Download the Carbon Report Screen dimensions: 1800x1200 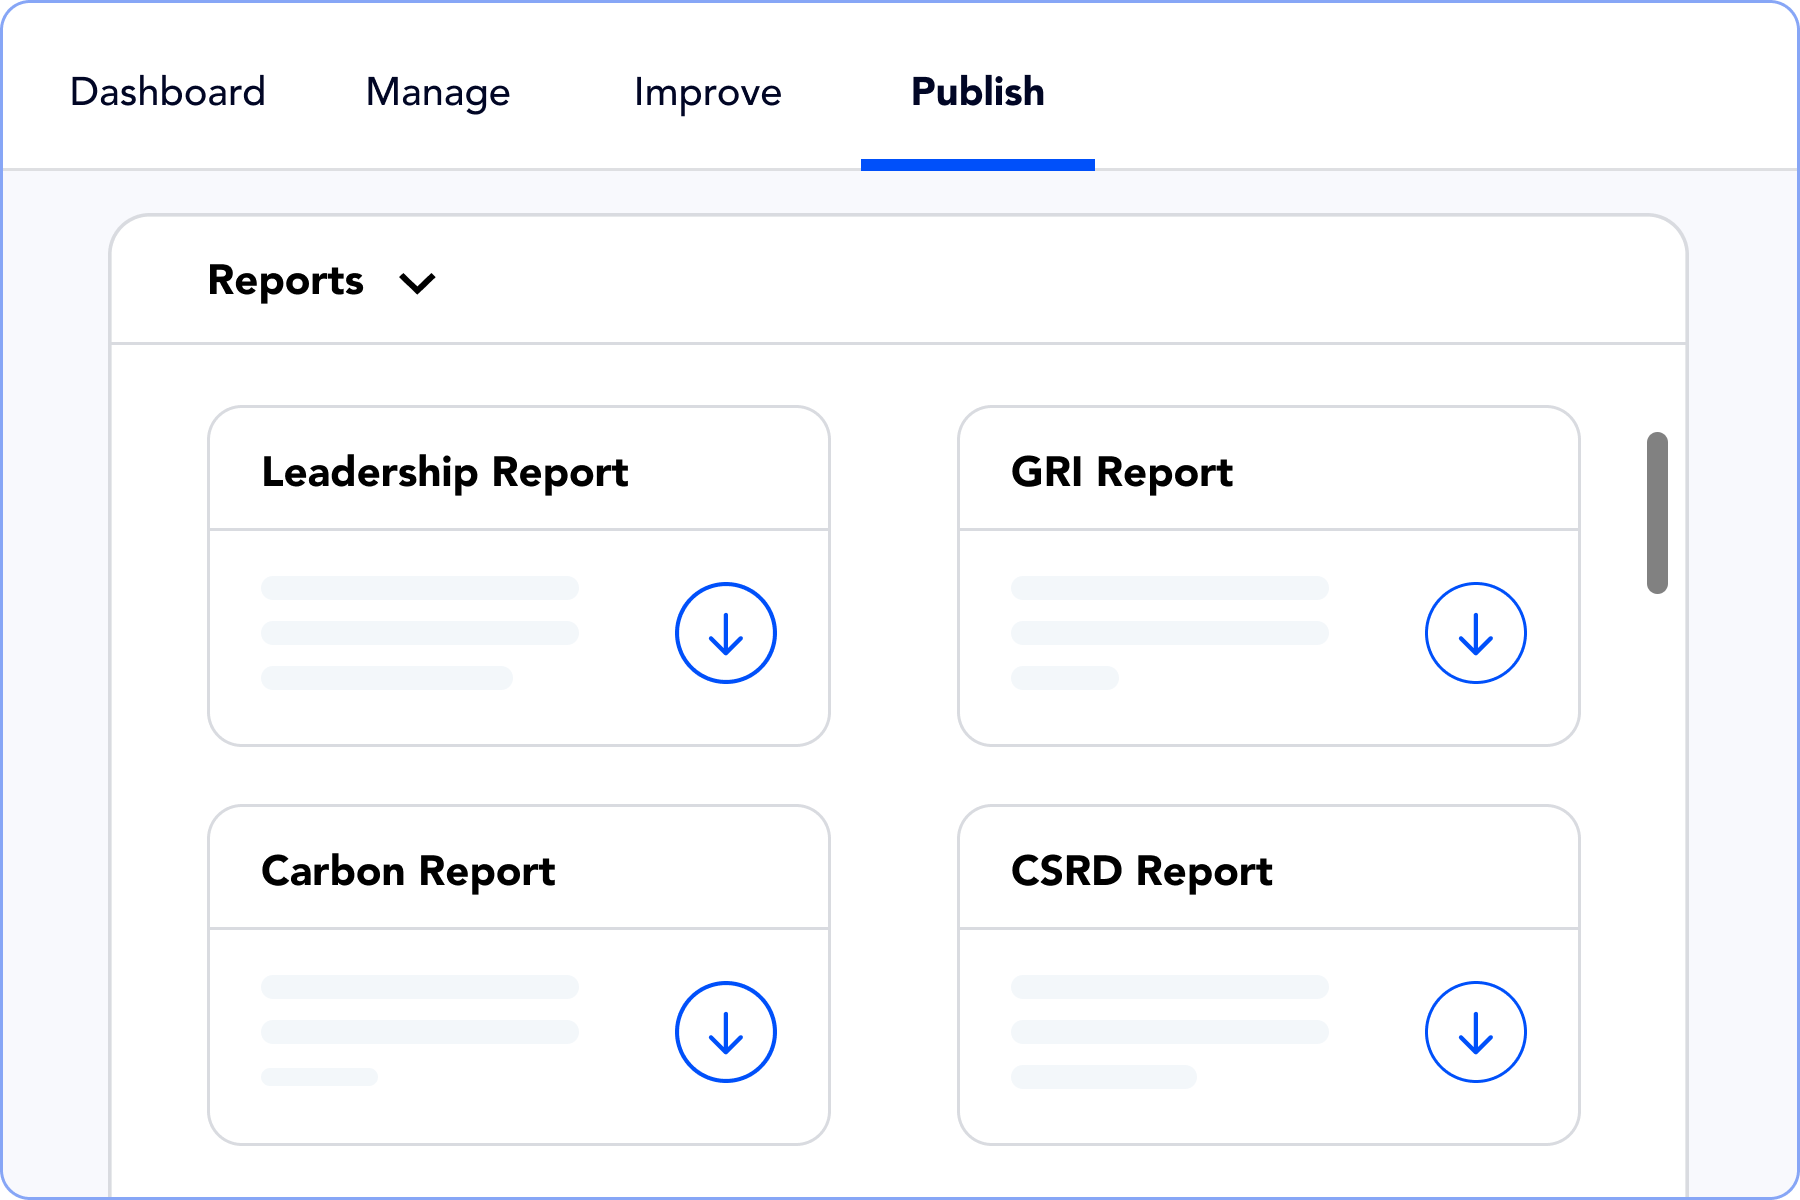(725, 1032)
